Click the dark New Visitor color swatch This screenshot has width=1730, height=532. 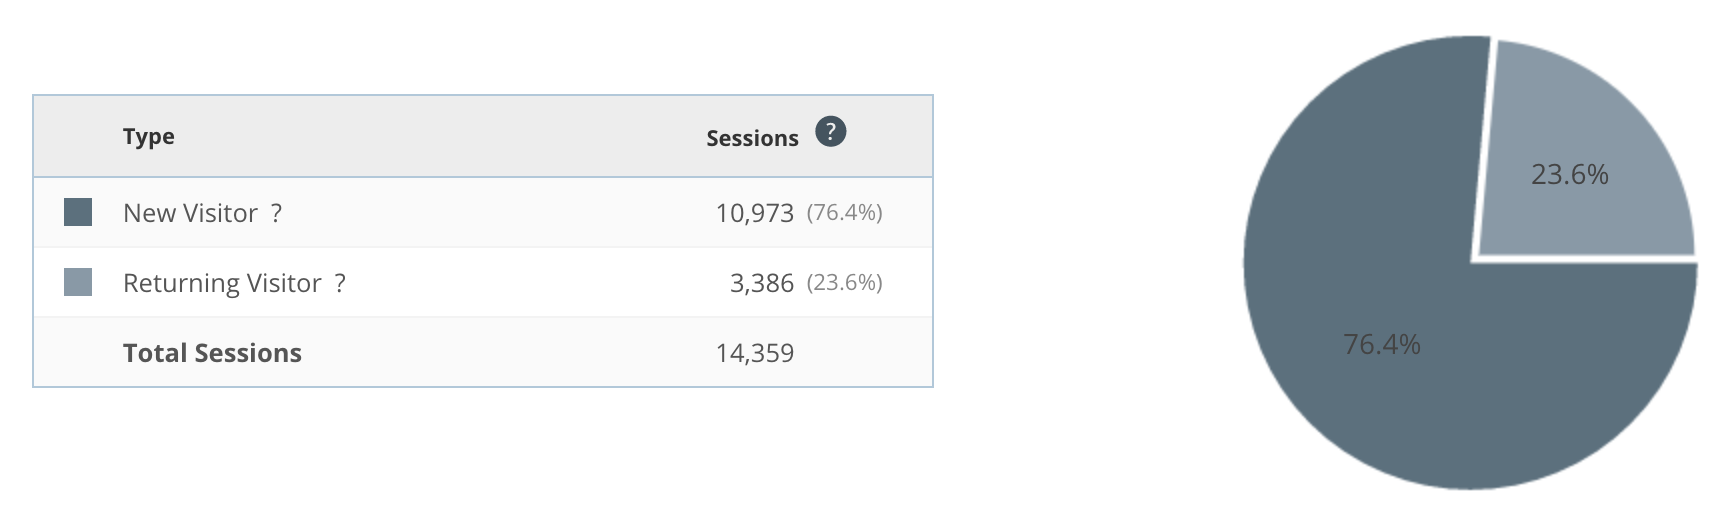(78, 212)
